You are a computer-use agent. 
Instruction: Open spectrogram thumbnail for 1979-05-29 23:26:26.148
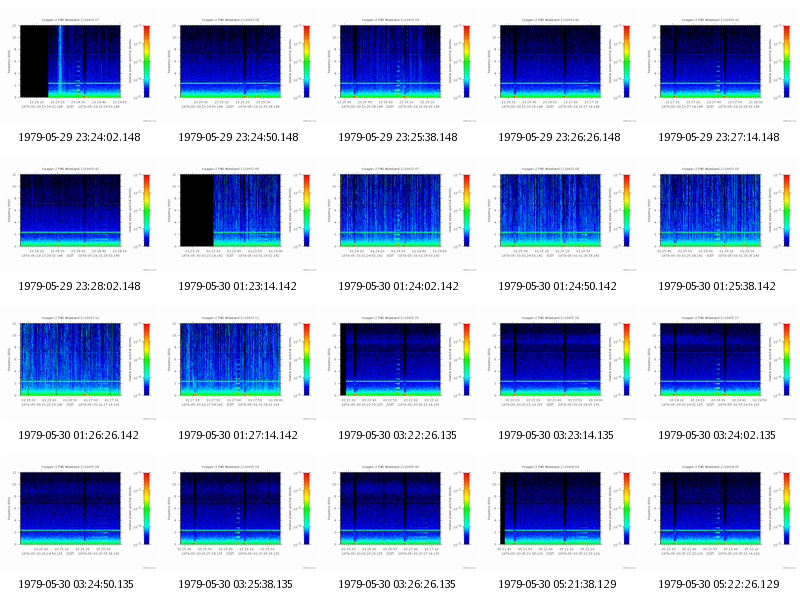[559, 67]
